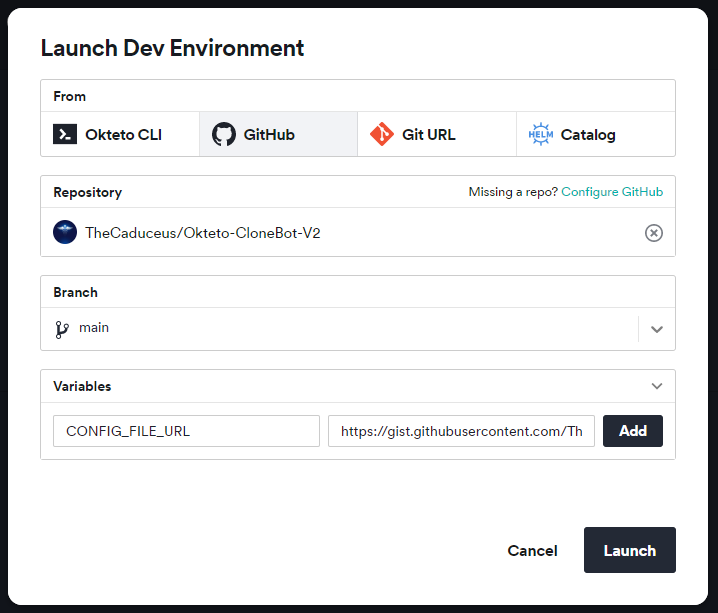Open the Configure GitHub link
Screen dimensions: 718x613
(x=612, y=192)
